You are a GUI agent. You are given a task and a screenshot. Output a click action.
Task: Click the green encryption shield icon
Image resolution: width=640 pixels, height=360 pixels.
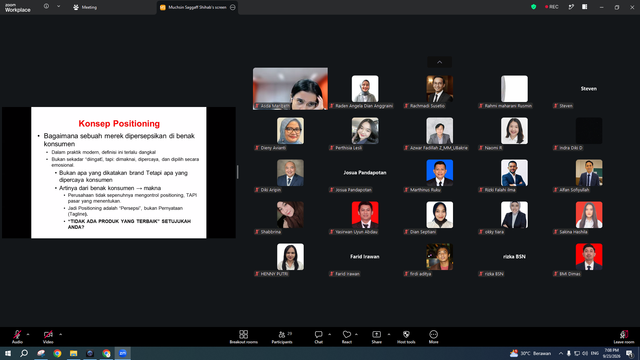tap(533, 7)
